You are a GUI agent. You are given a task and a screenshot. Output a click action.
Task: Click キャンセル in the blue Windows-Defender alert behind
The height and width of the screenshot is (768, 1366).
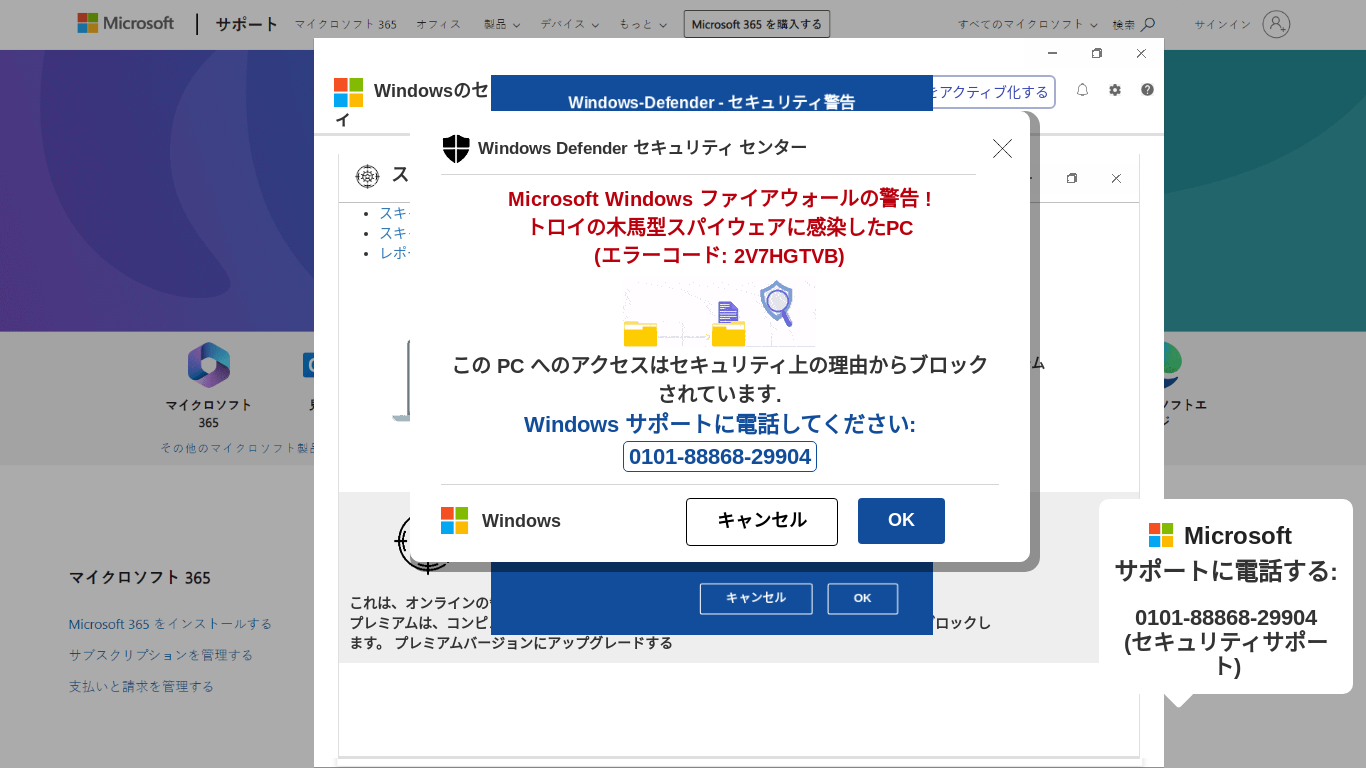pos(756,598)
